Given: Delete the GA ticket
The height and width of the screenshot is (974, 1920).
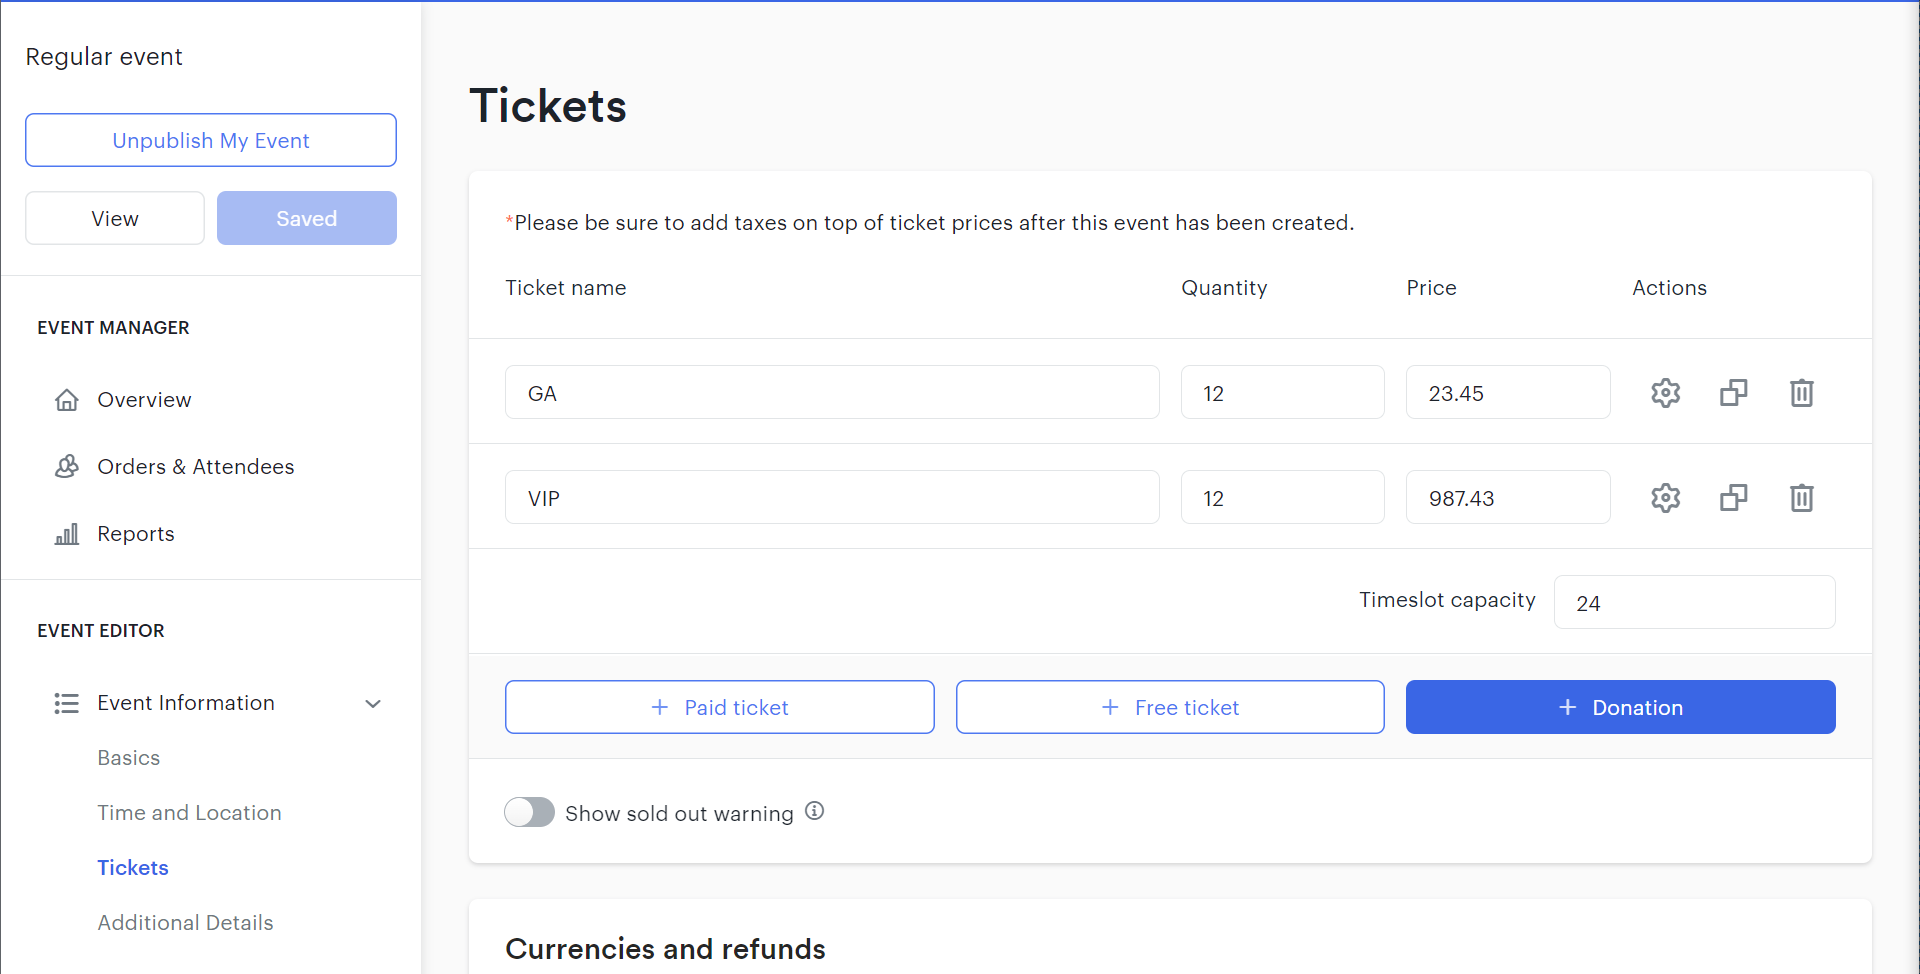Looking at the screenshot, I should (x=1801, y=393).
